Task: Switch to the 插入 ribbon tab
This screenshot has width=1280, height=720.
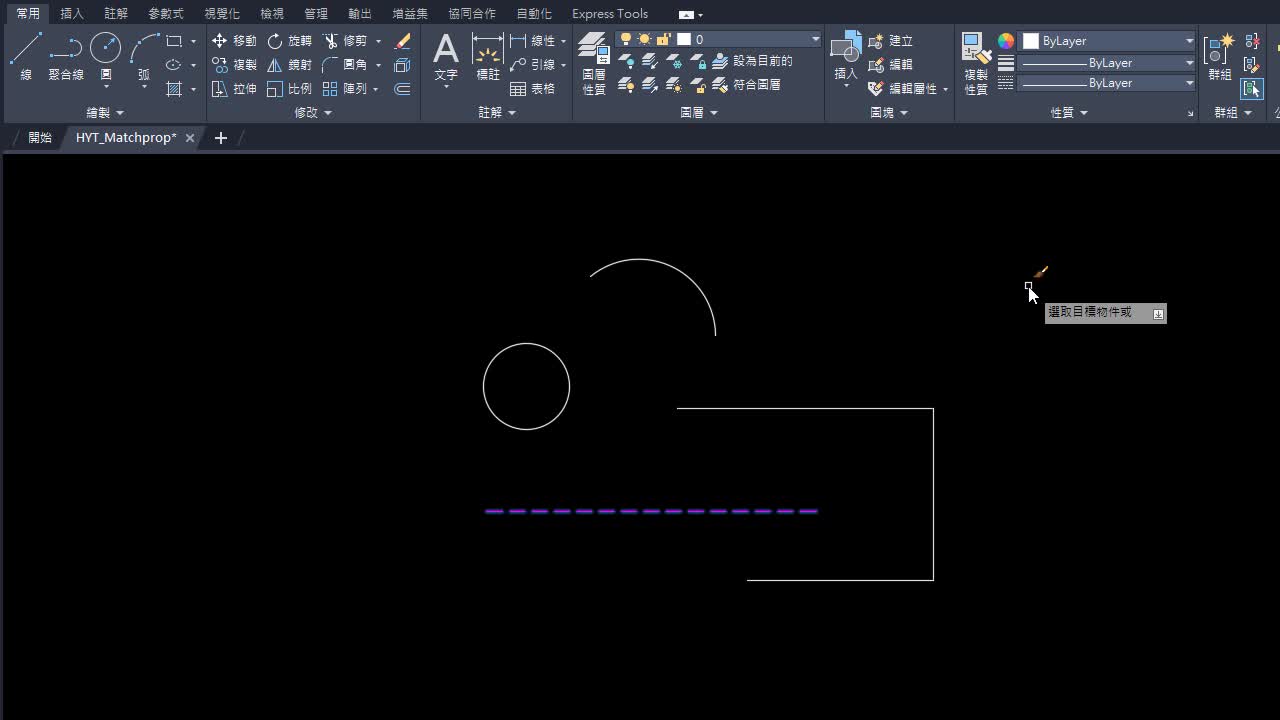Action: [70, 13]
